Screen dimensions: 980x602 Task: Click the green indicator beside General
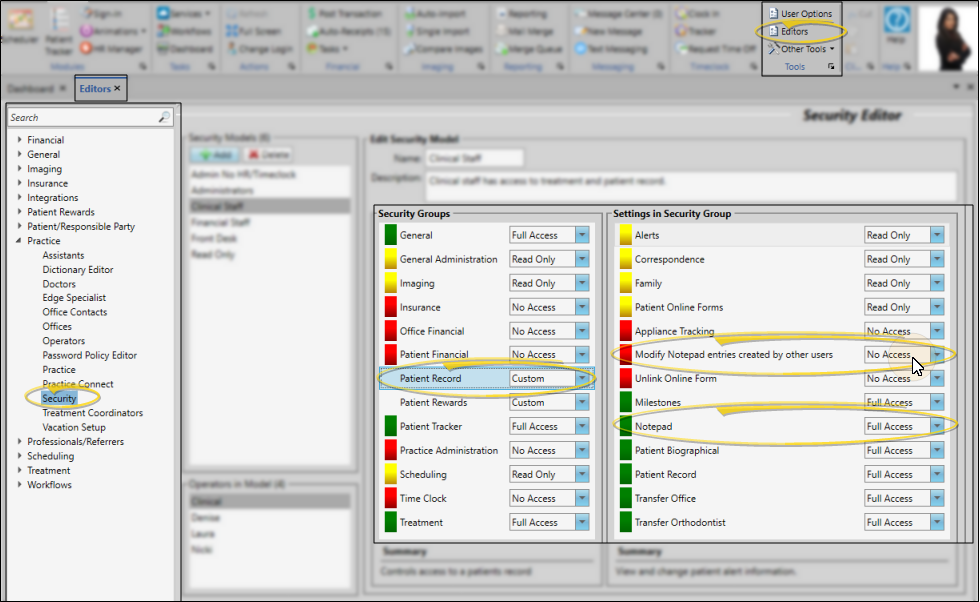click(x=391, y=235)
